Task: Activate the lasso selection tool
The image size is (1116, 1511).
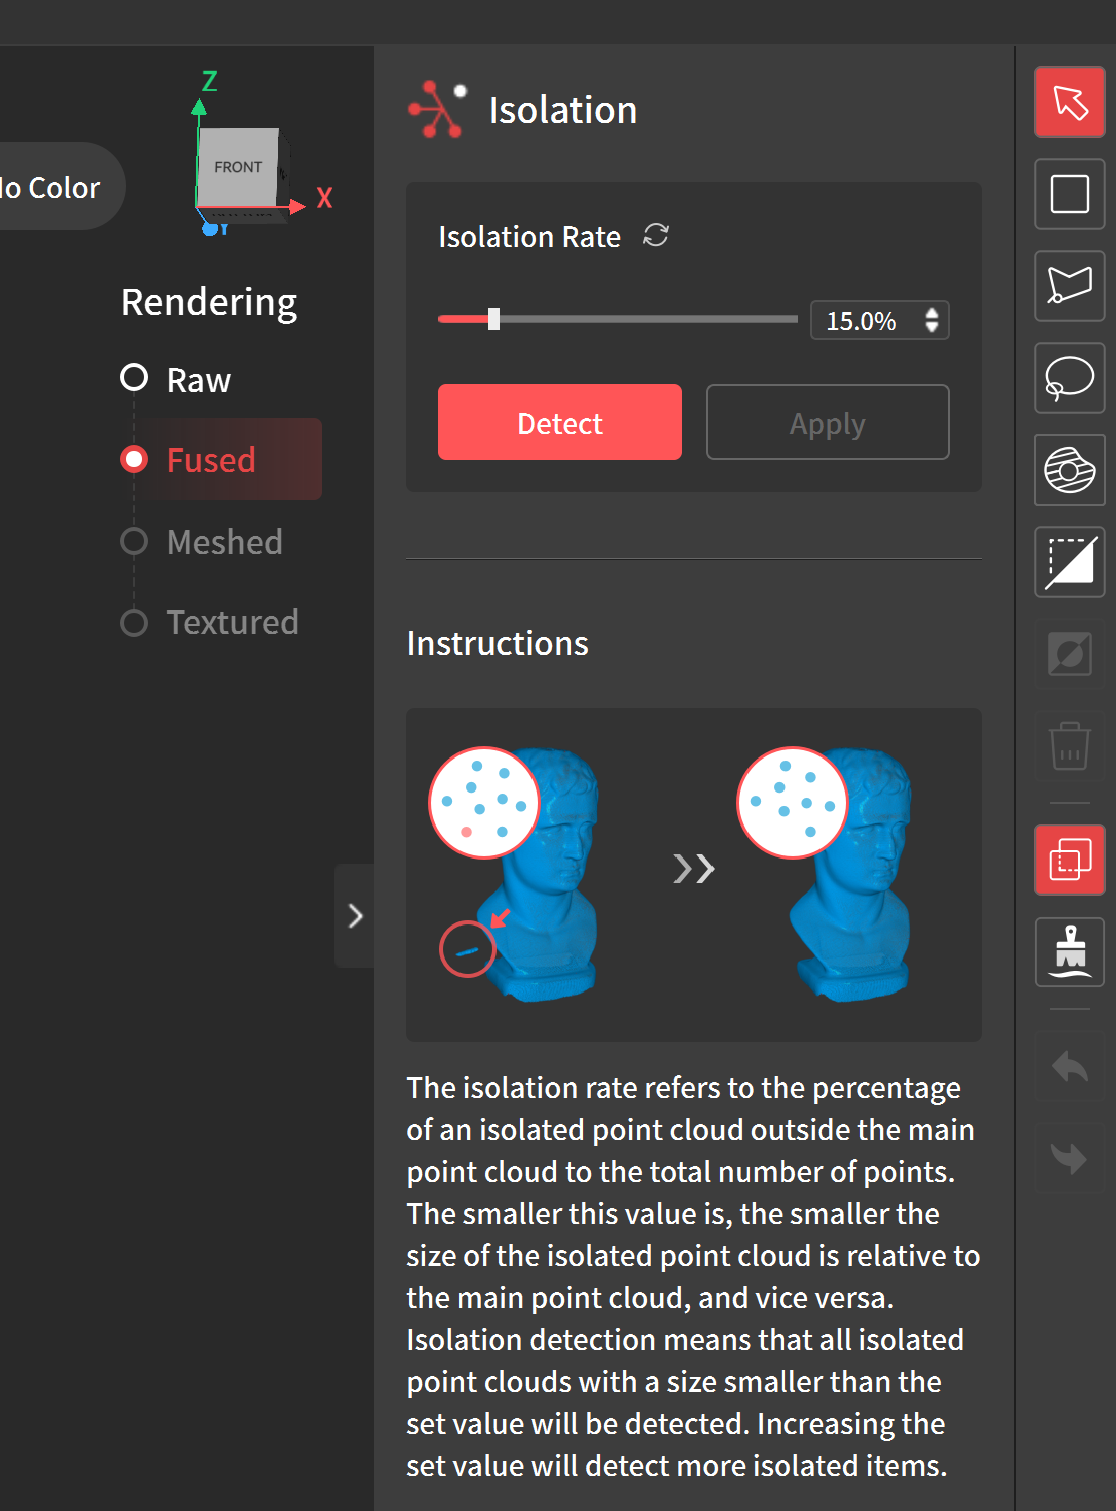Action: click(1069, 378)
